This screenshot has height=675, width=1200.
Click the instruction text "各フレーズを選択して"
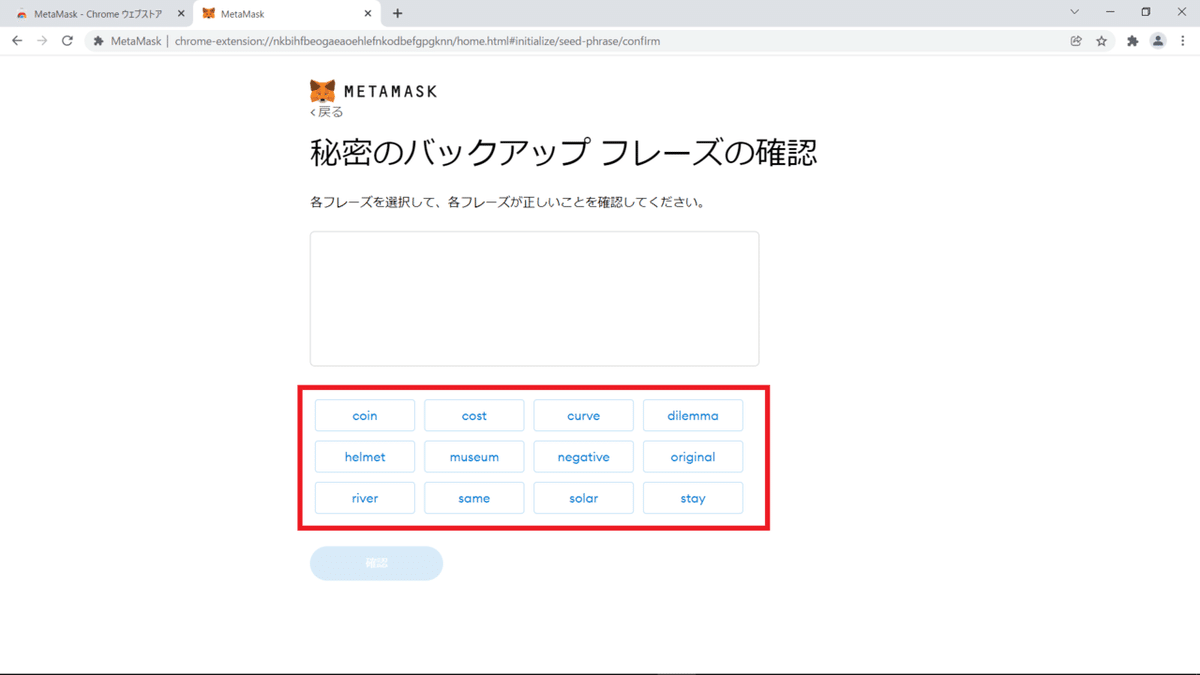pyautogui.click(x=373, y=202)
